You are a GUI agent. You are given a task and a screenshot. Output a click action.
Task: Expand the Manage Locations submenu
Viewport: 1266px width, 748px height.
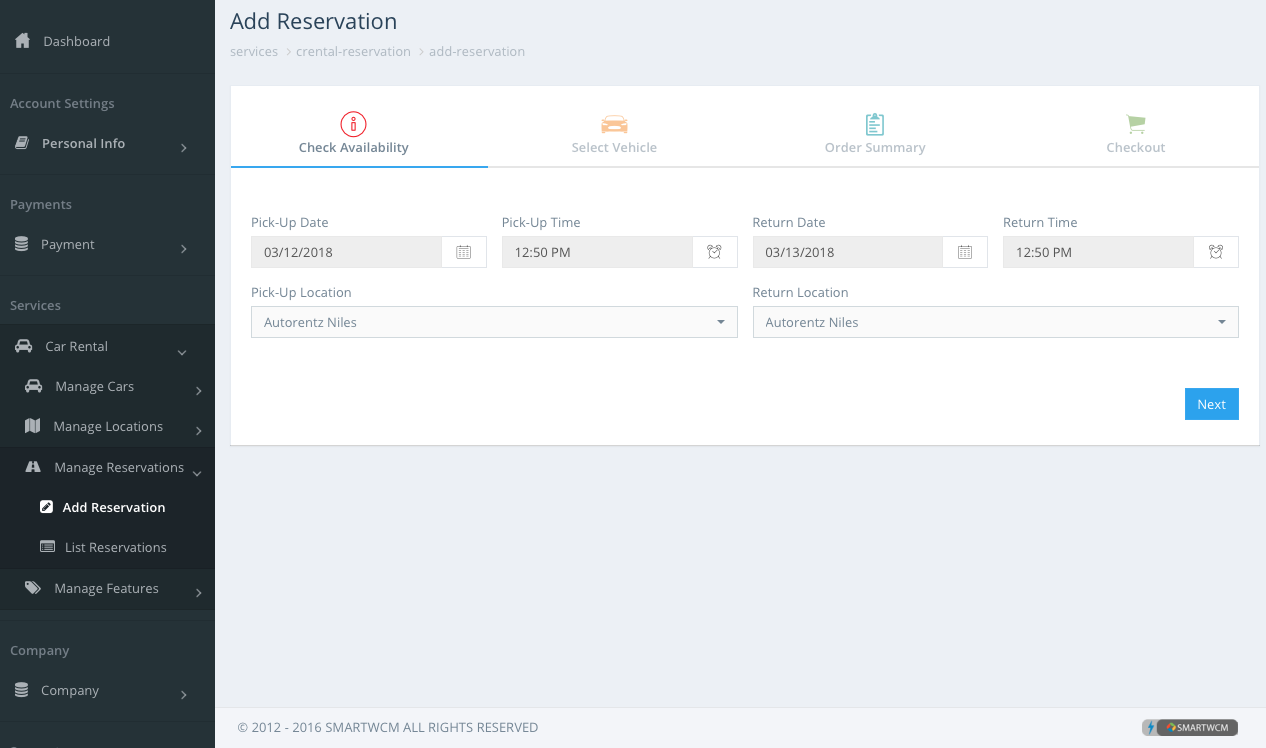(107, 427)
